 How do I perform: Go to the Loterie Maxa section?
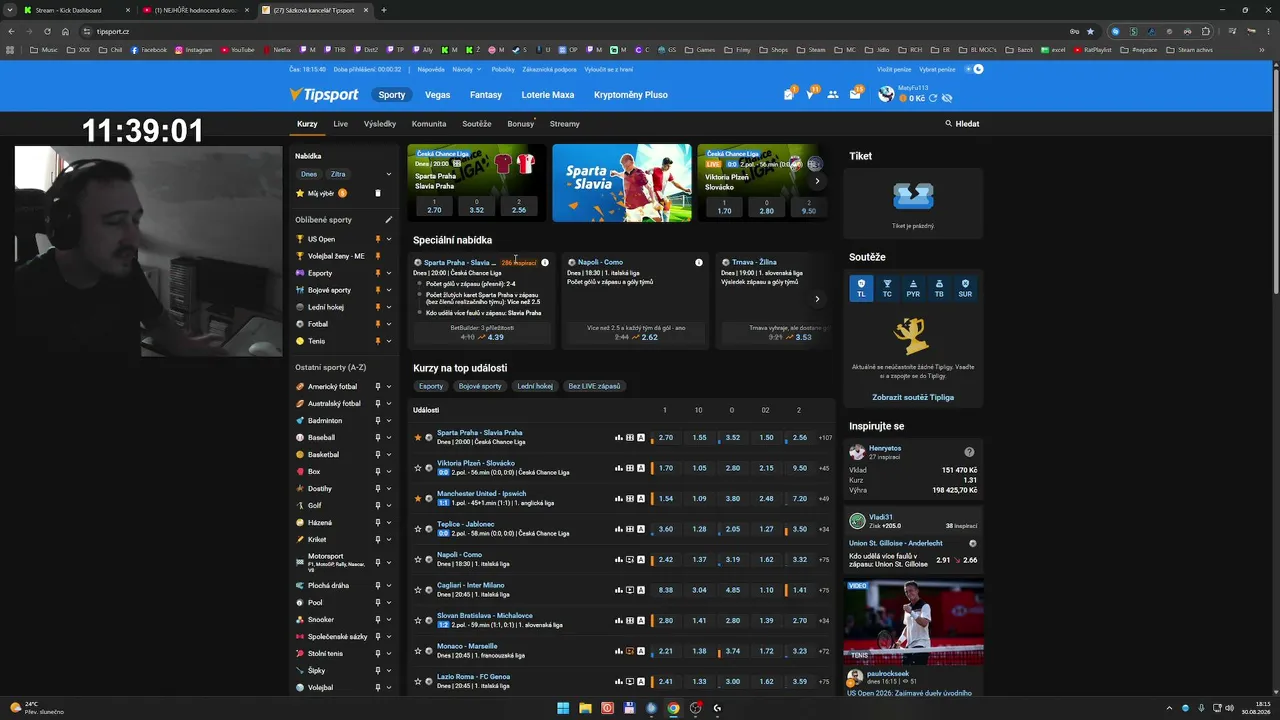[548, 95]
